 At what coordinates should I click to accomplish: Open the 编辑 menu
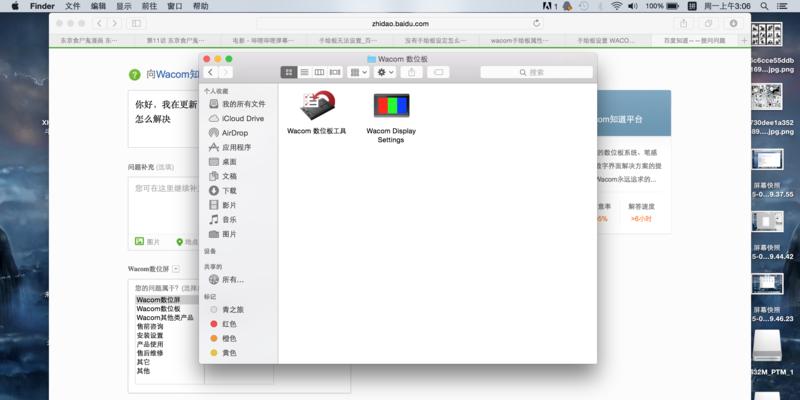98,6
